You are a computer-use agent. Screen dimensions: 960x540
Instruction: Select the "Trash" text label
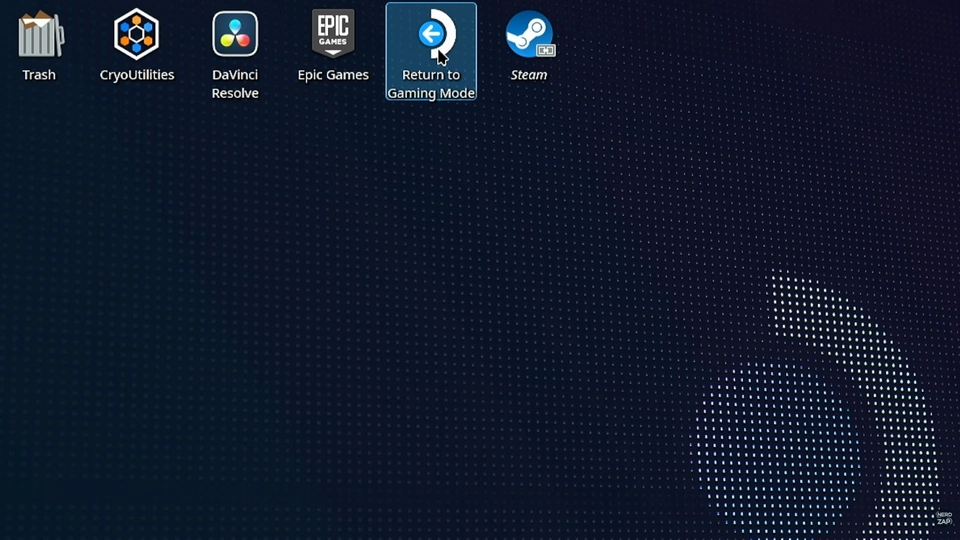39,75
